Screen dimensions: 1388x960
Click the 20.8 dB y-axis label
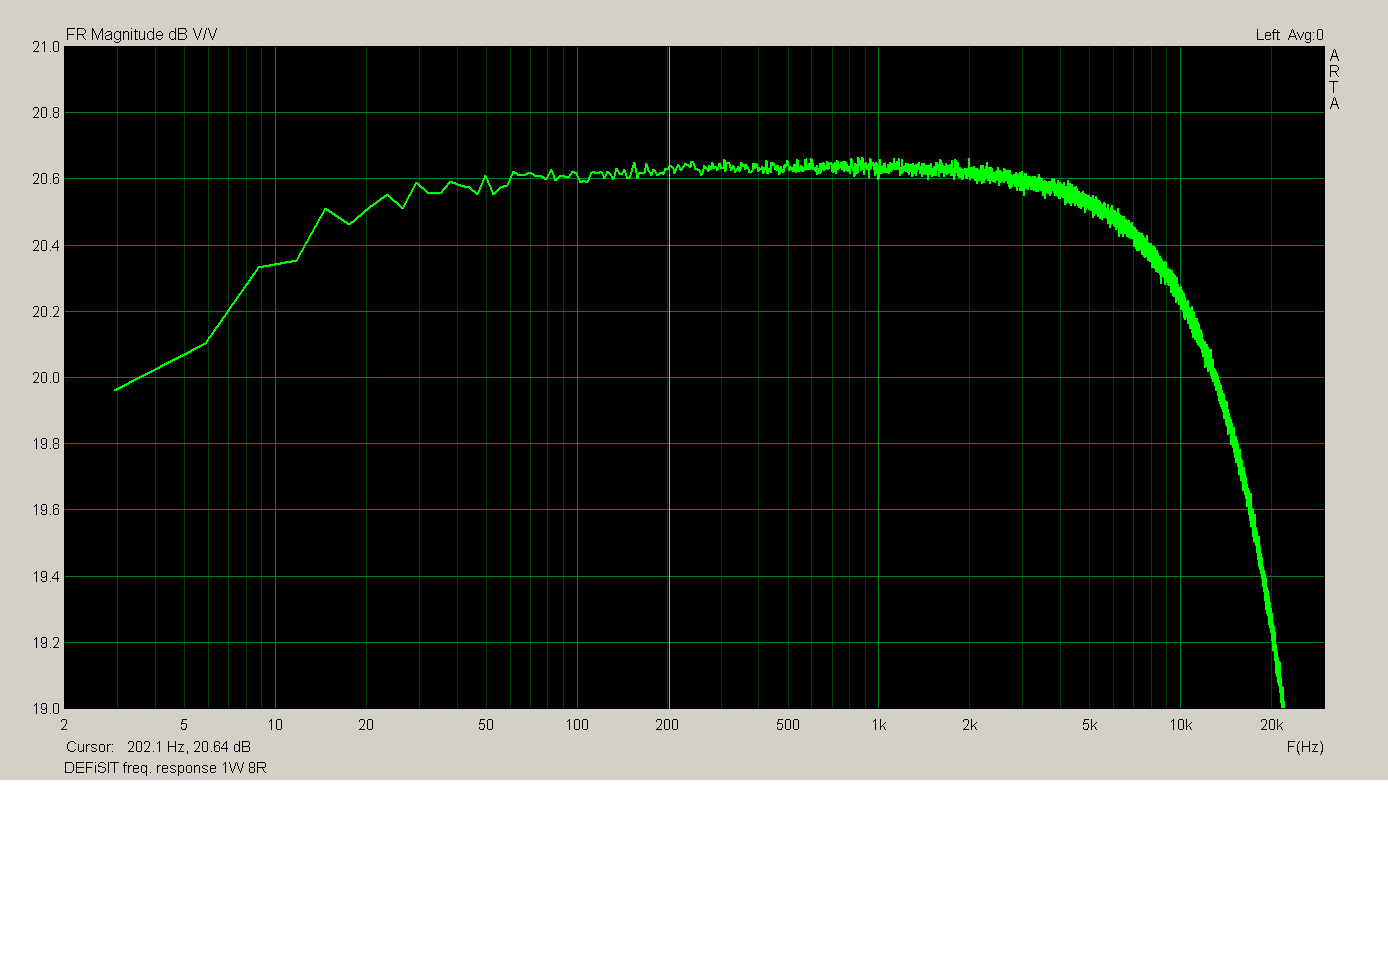tap(46, 113)
